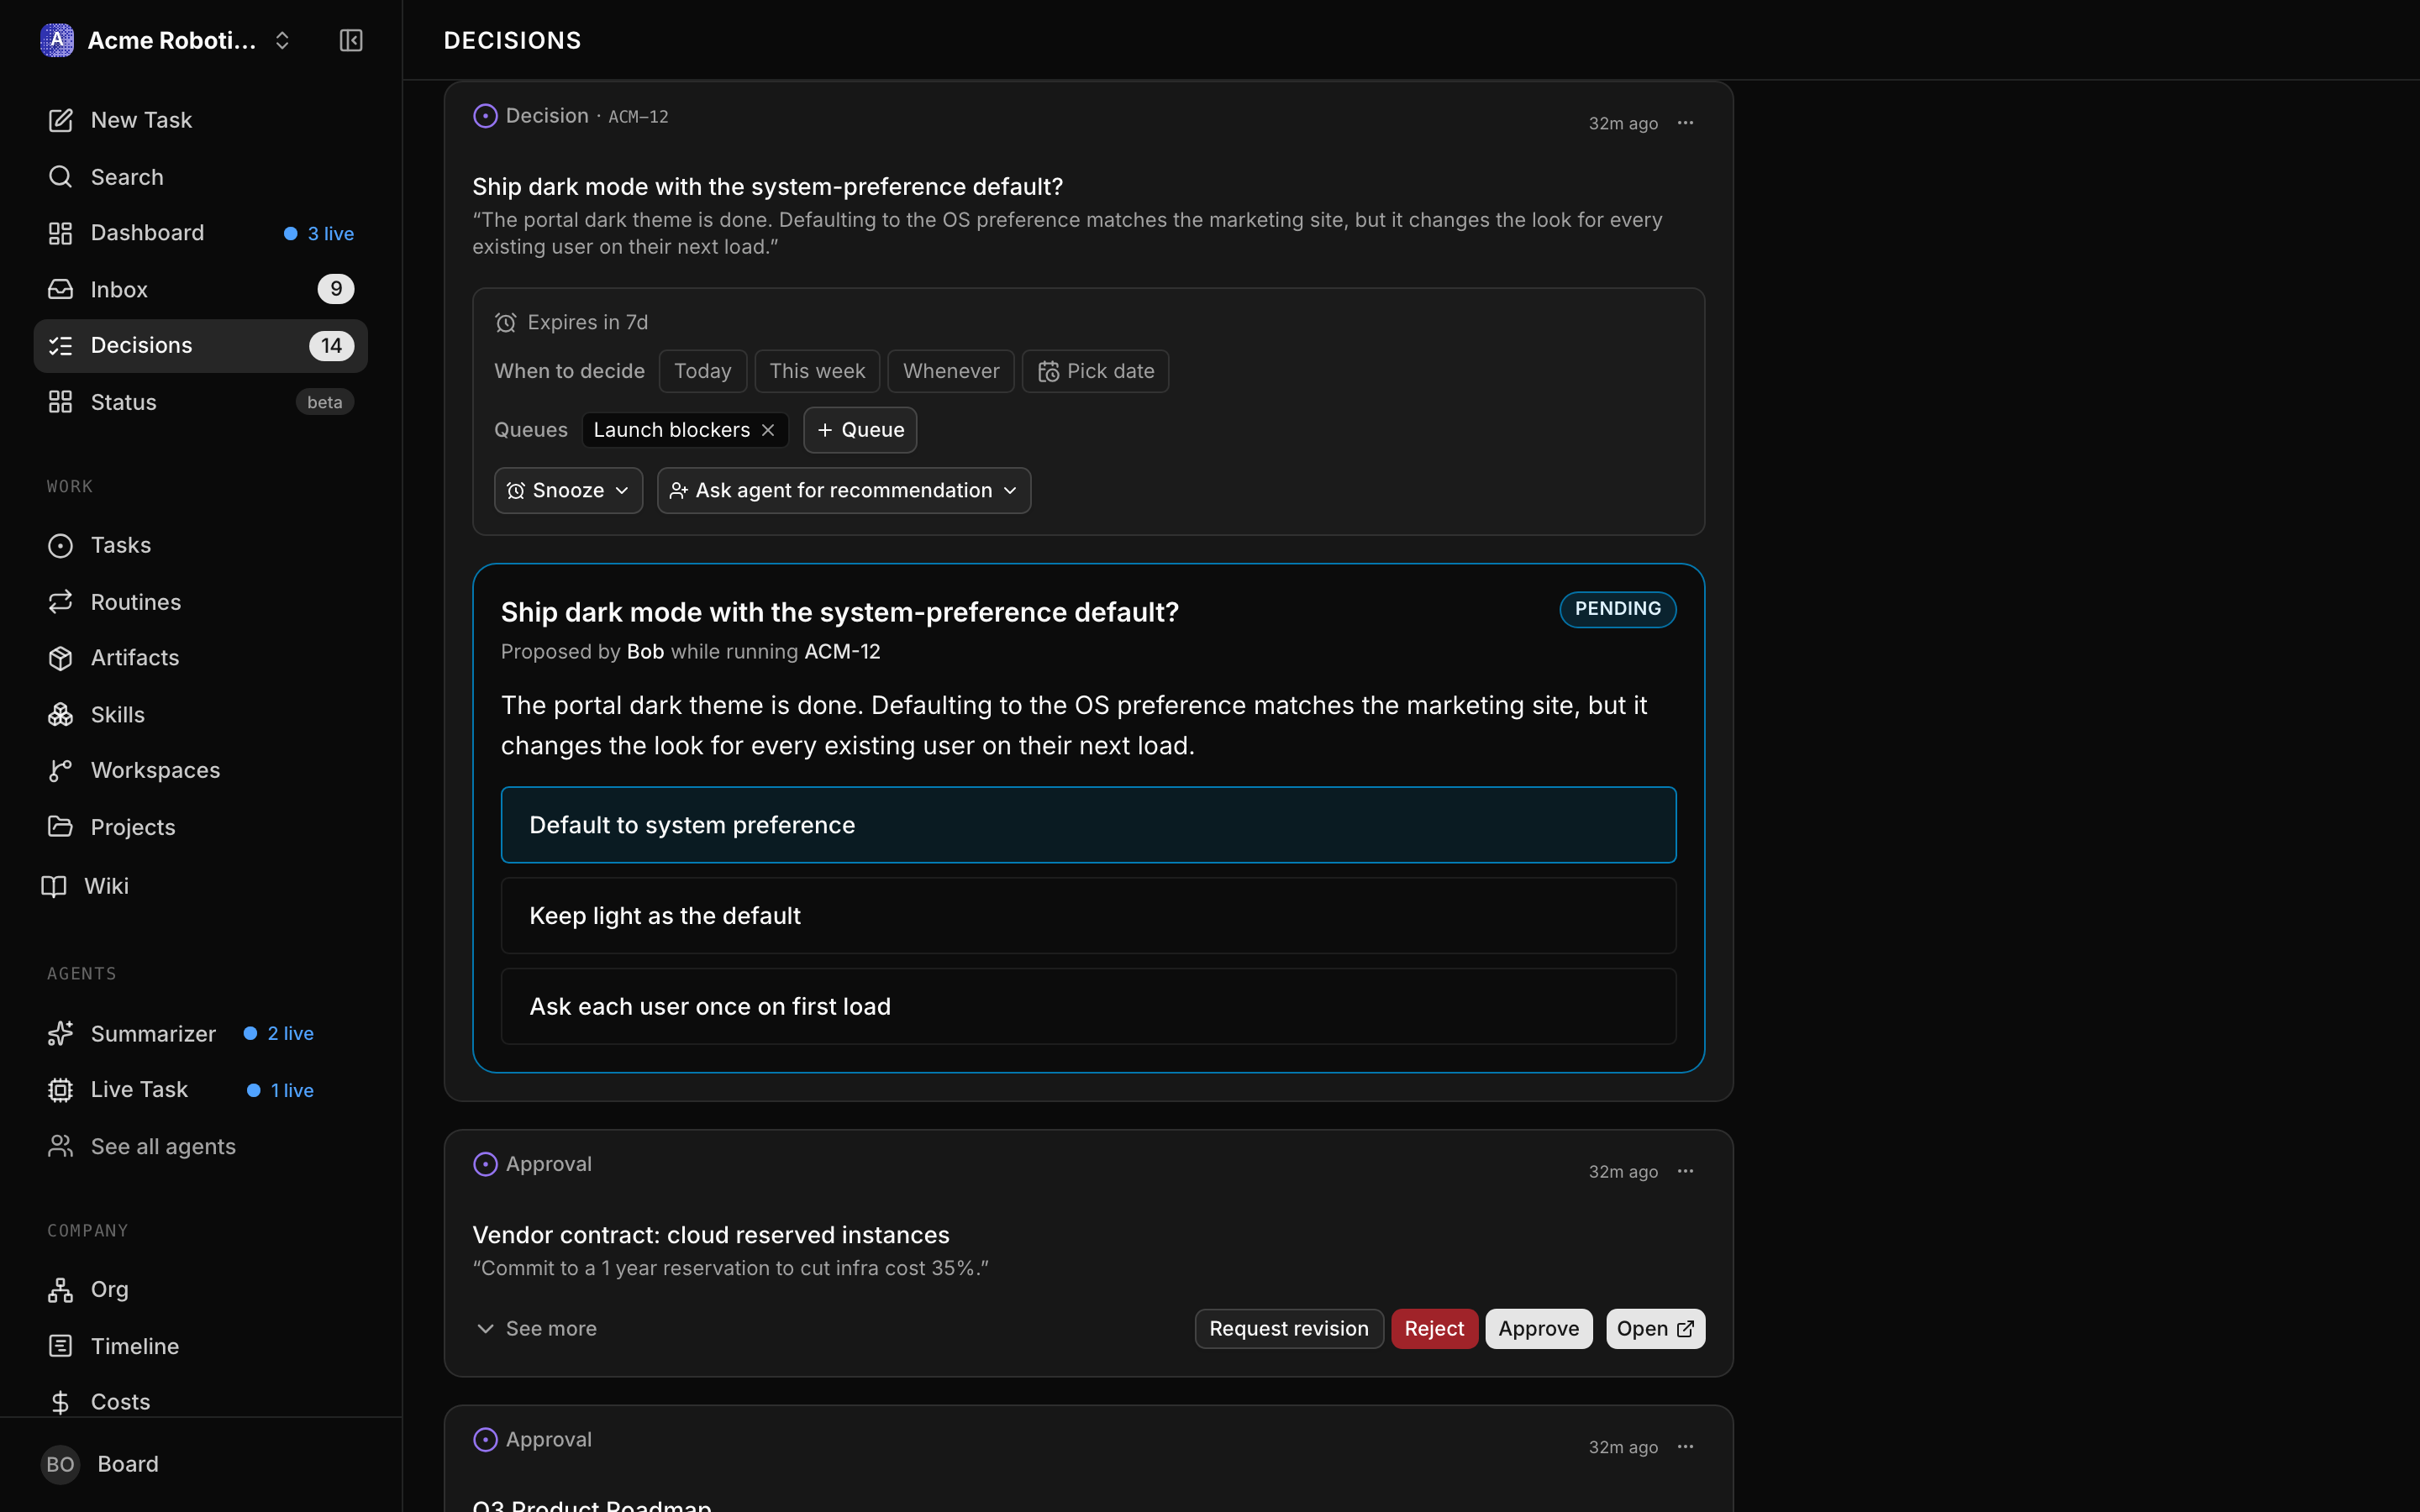This screenshot has height=1512, width=2420.
Task: Collapse the sidebar panel icon
Action: click(x=350, y=40)
